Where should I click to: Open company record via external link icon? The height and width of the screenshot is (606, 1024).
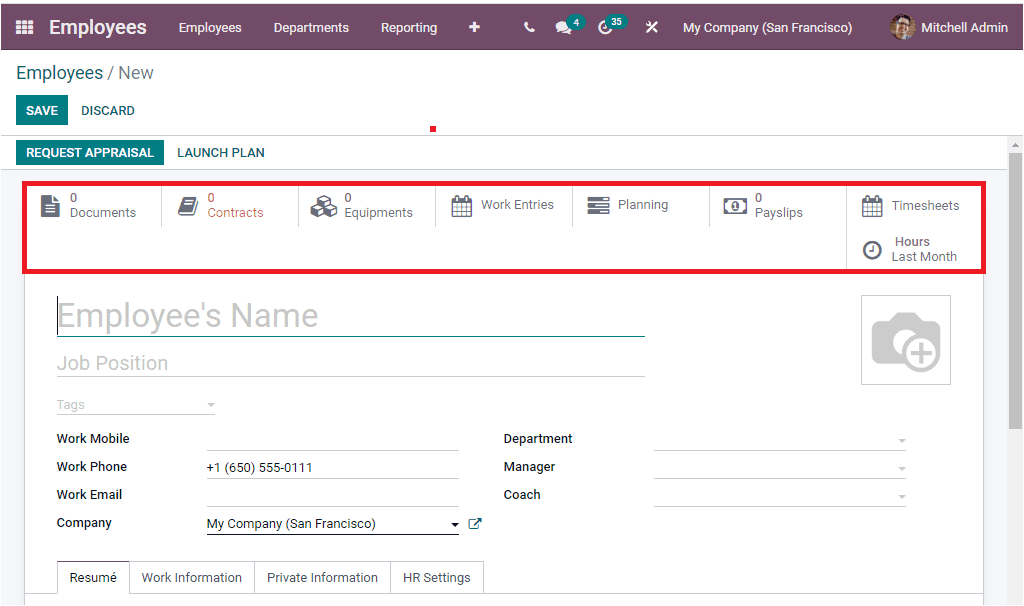(x=475, y=522)
